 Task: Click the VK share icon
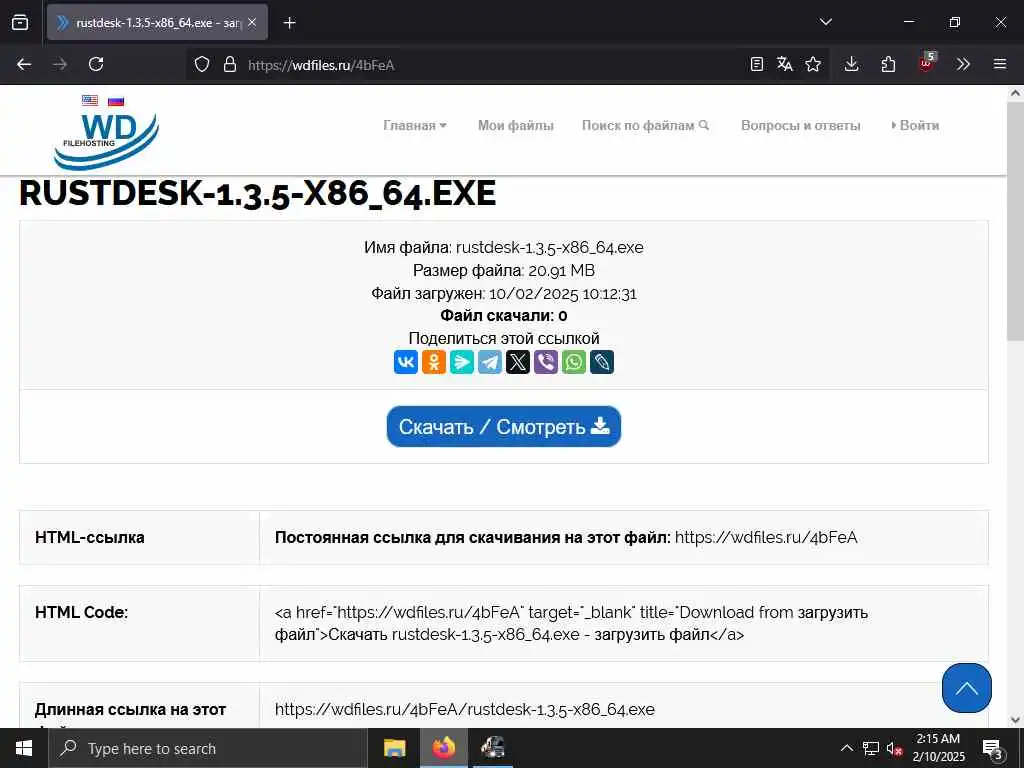[x=406, y=362]
